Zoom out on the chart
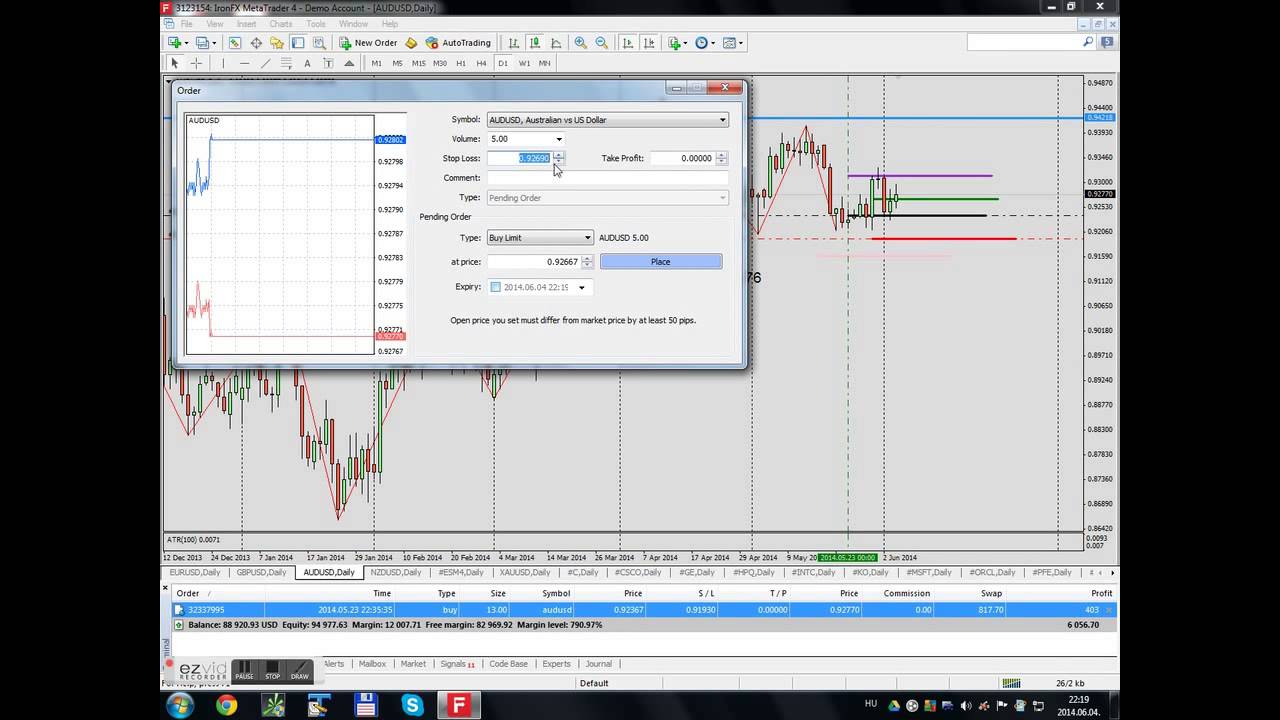Screen dimensions: 1280x720 pos(602,43)
